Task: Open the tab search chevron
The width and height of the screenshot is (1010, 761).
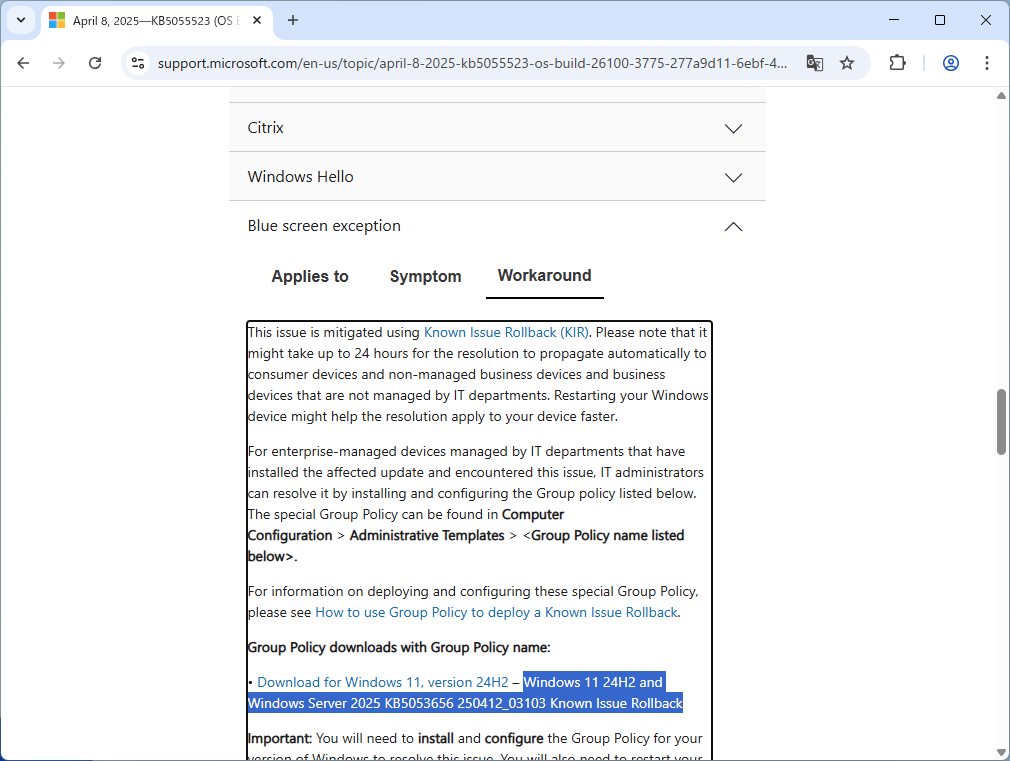Action: pyautogui.click(x=21, y=20)
